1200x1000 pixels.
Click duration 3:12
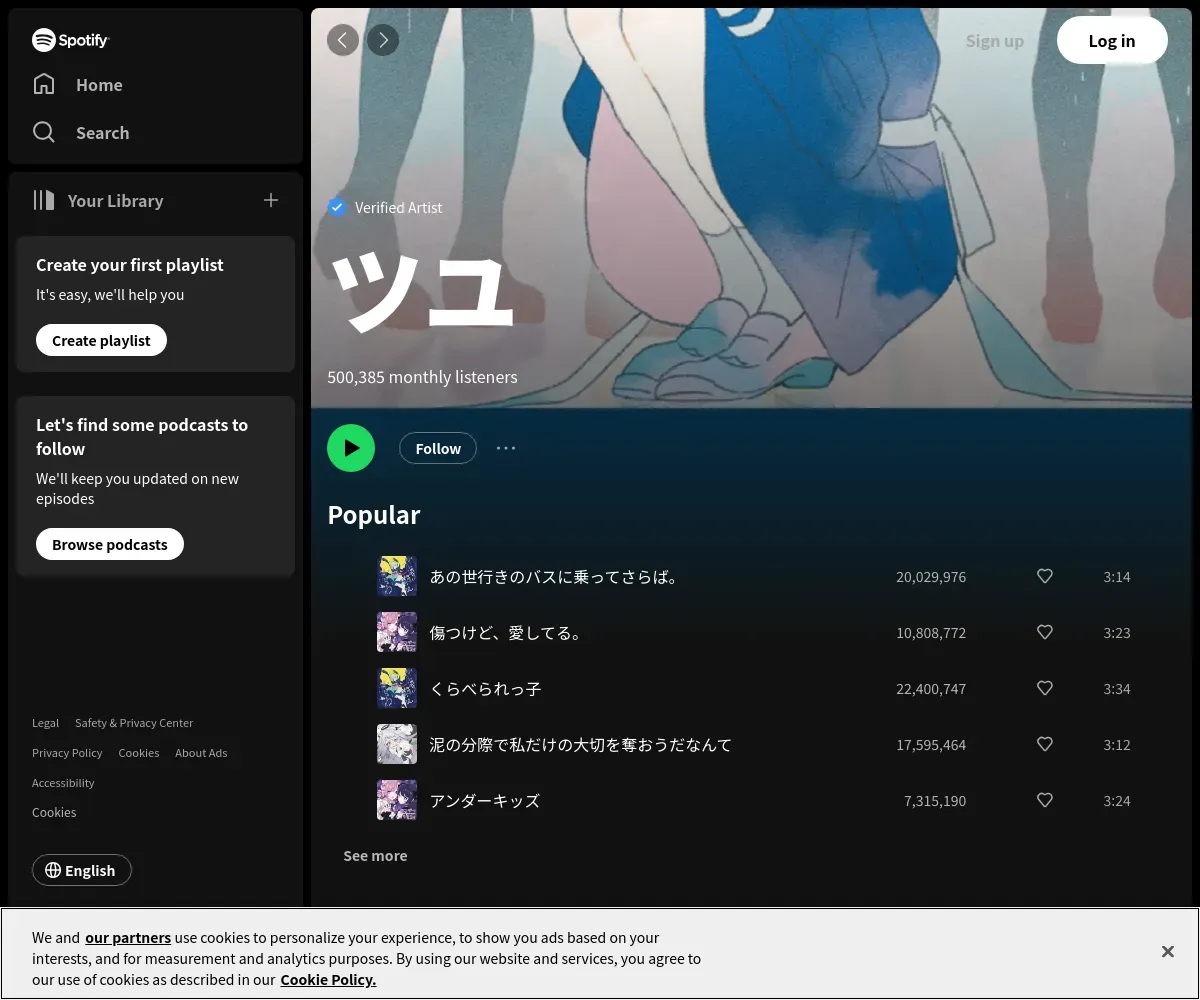click(x=1117, y=745)
